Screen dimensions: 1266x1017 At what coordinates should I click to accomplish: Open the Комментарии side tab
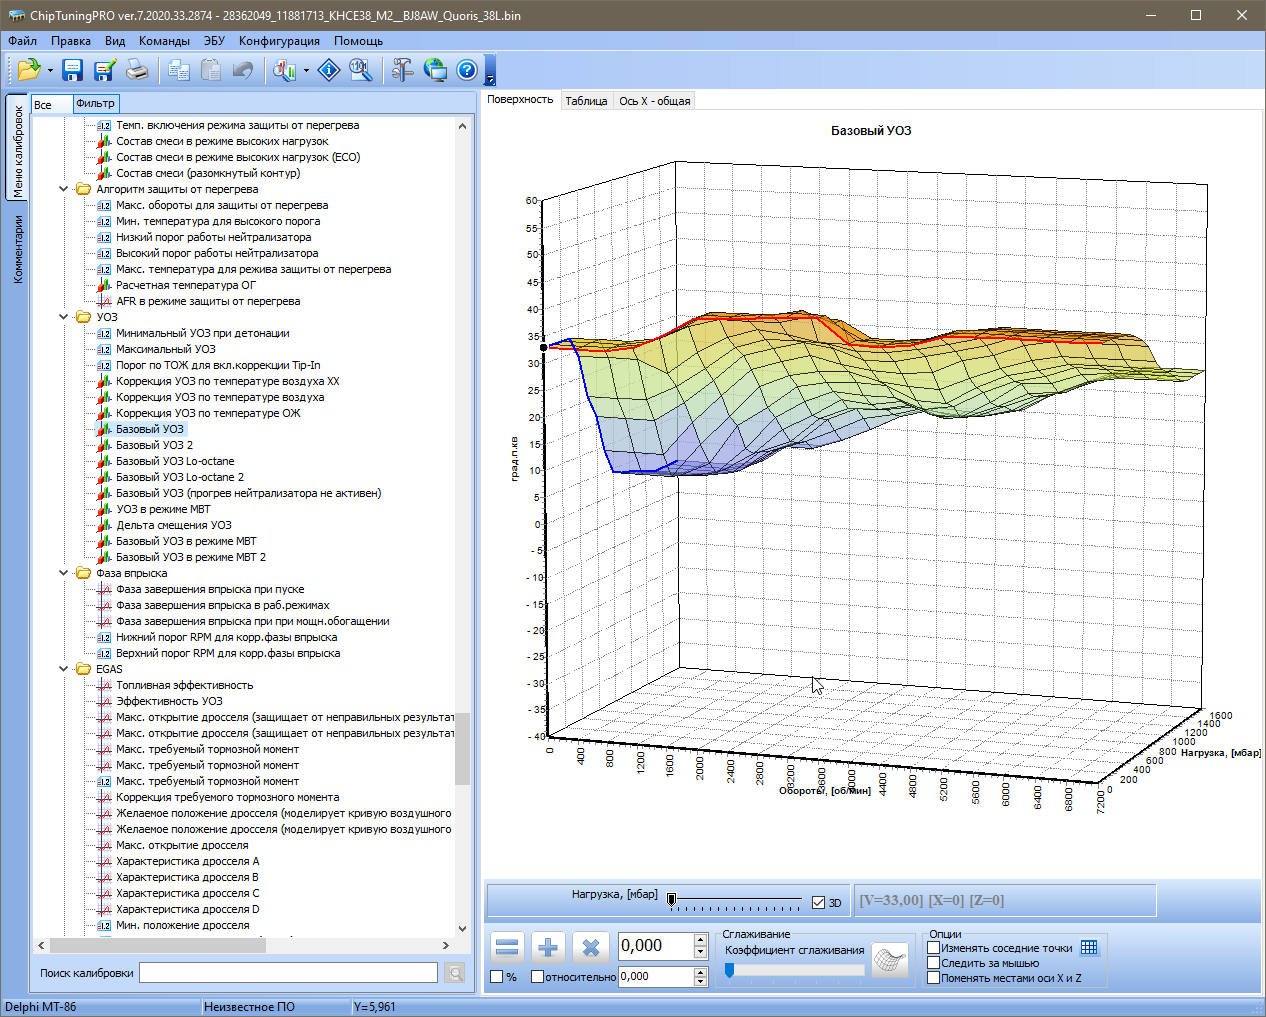(x=17, y=250)
